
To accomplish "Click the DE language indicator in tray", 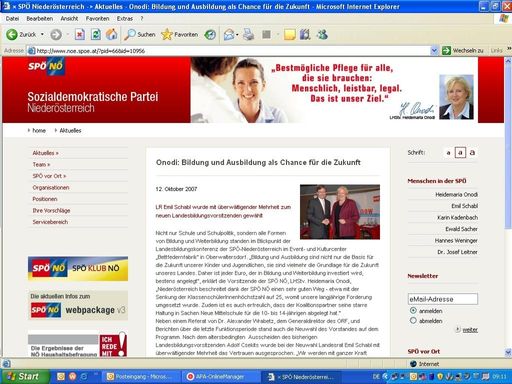I will coord(376,377).
